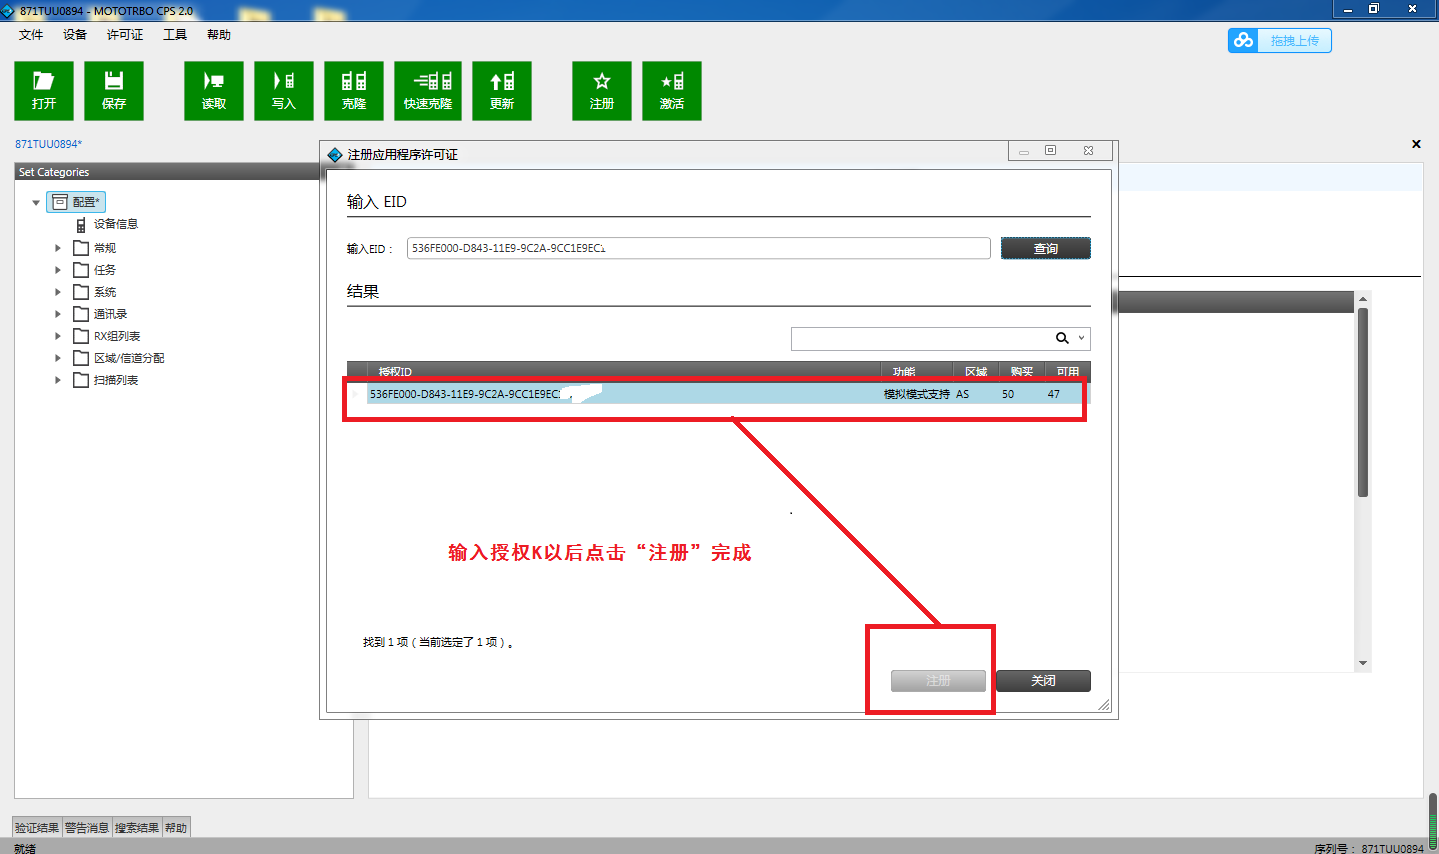
Task: Expand the 通讯录 folder
Action: 58,314
